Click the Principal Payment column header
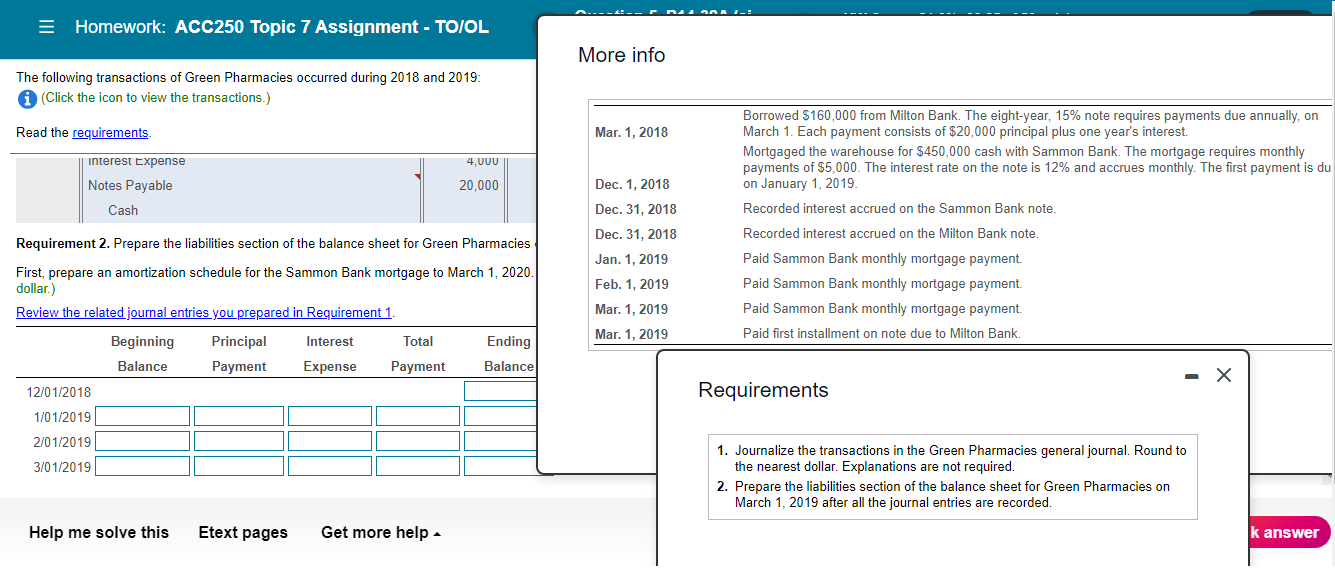 [239, 354]
